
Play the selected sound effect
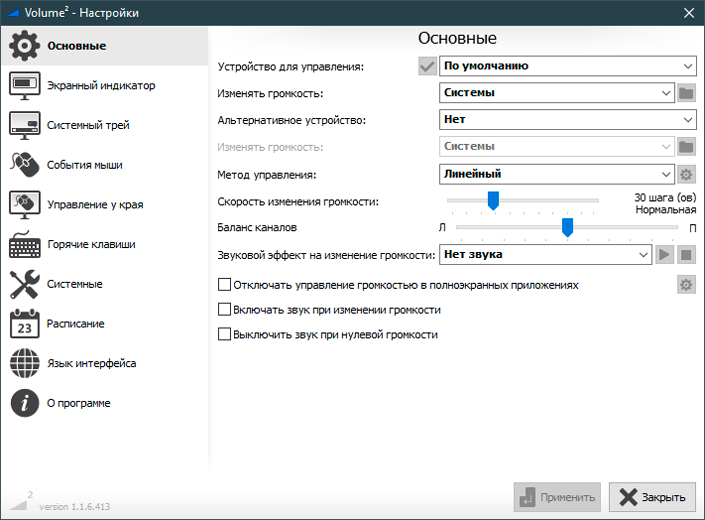[x=664, y=255]
